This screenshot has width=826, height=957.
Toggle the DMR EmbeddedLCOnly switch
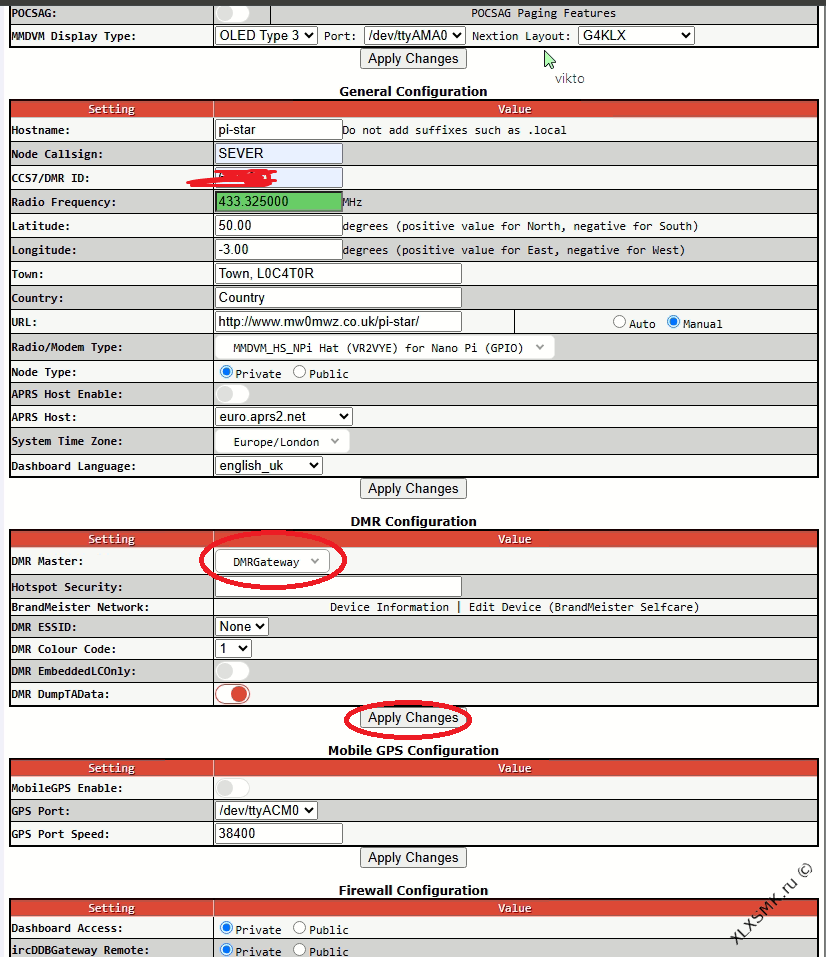point(233,671)
